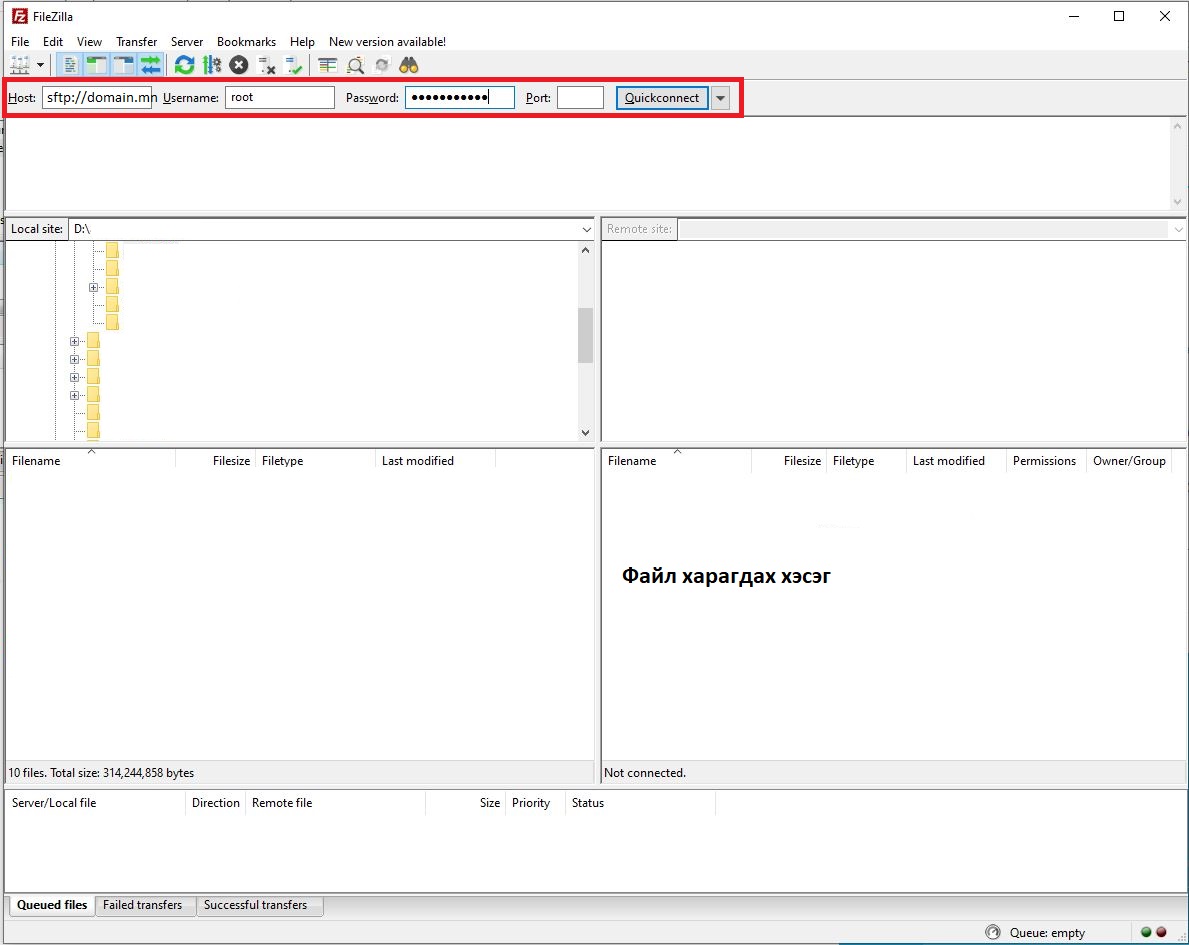The image size is (1189, 945).
Task: Open the Help menu
Action: click(x=302, y=42)
